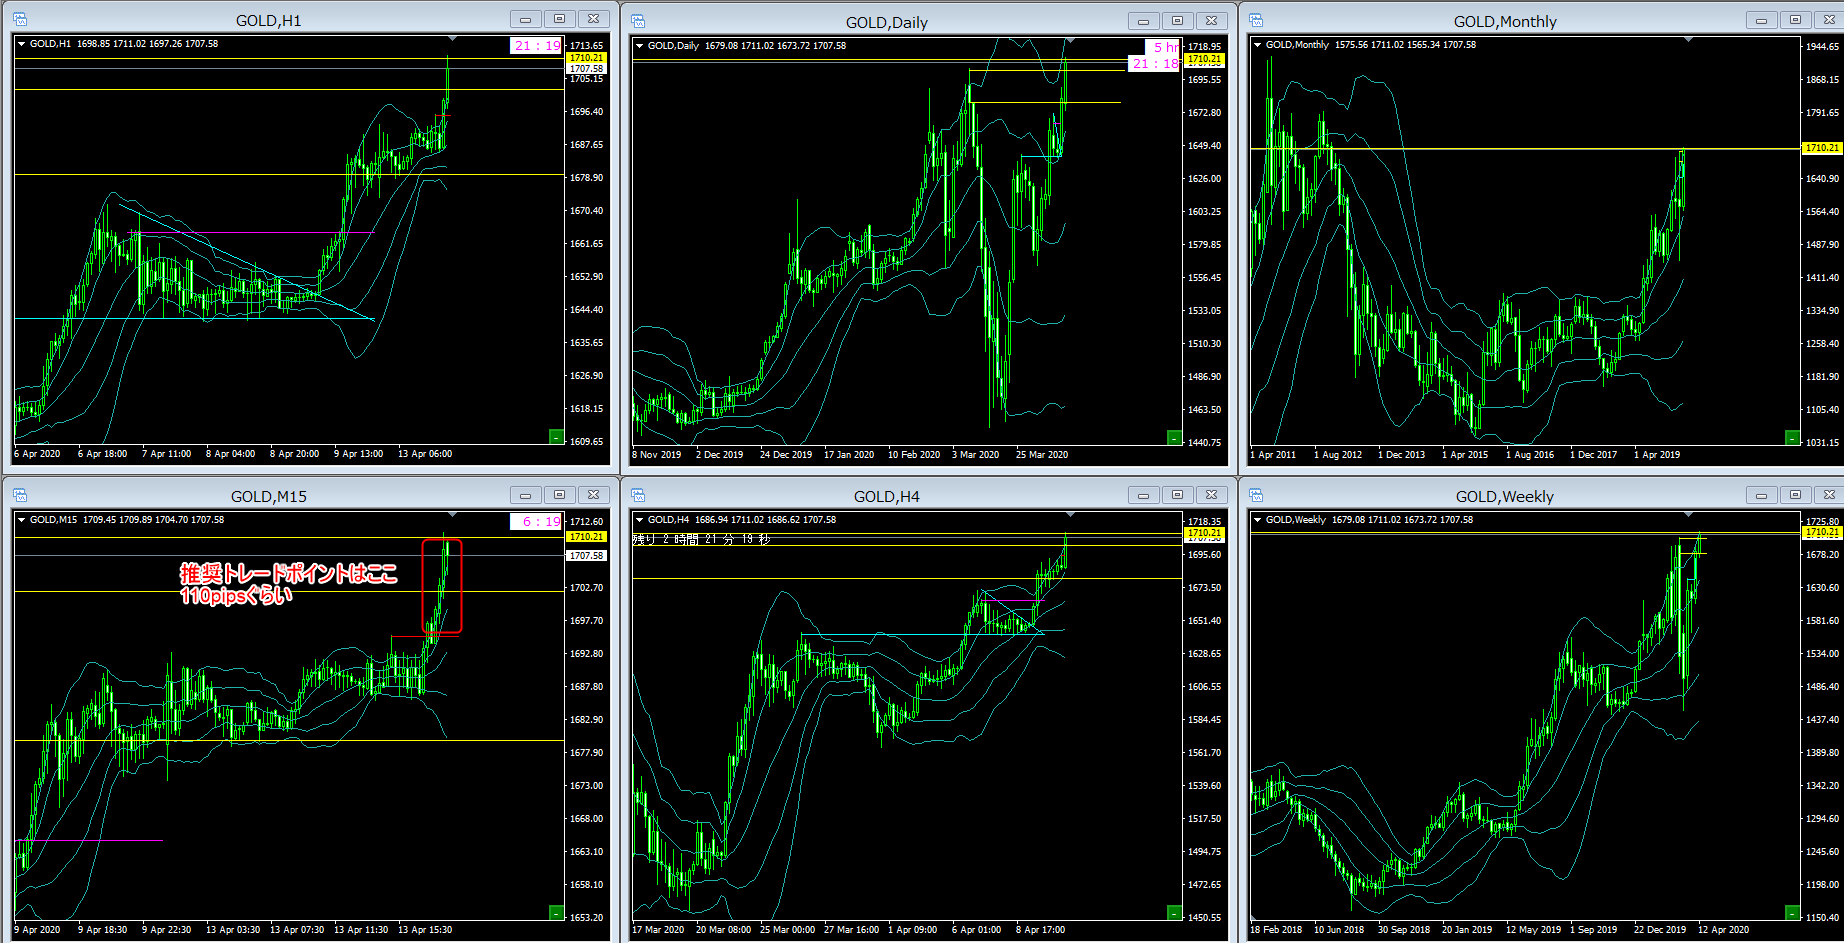Maximize the GOLD,Monthly chart window
The height and width of the screenshot is (943, 1844).
[x=1795, y=20]
